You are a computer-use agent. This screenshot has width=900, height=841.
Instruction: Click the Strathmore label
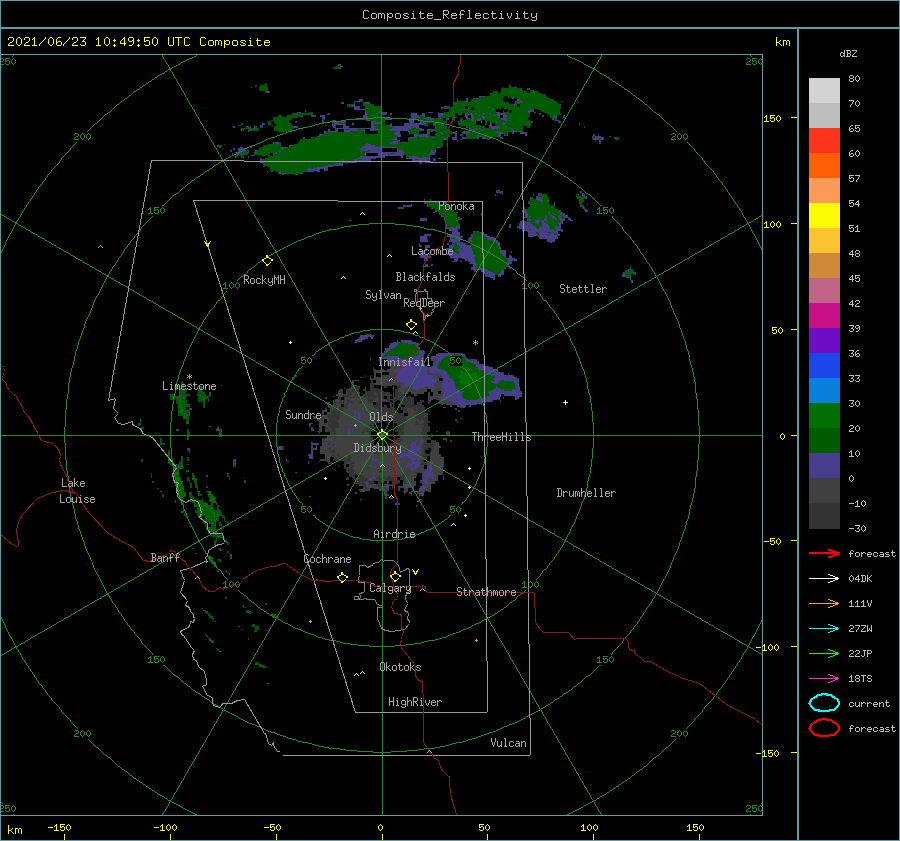coord(486,592)
